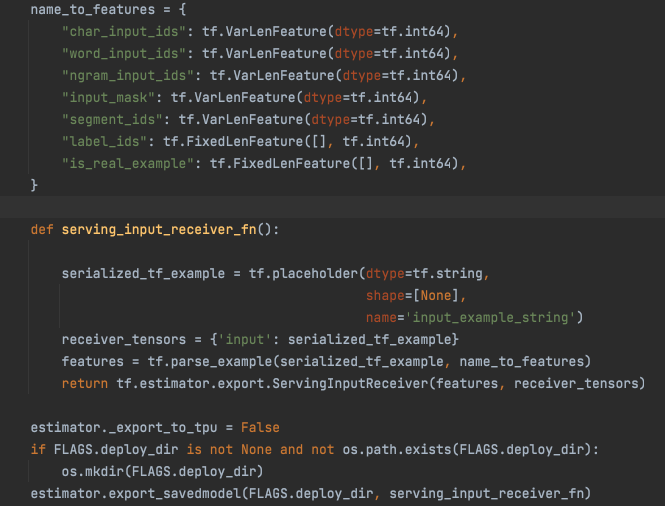Click the "is_real_example" string key
Image resolution: width=665 pixels, height=506 pixels.
128,164
